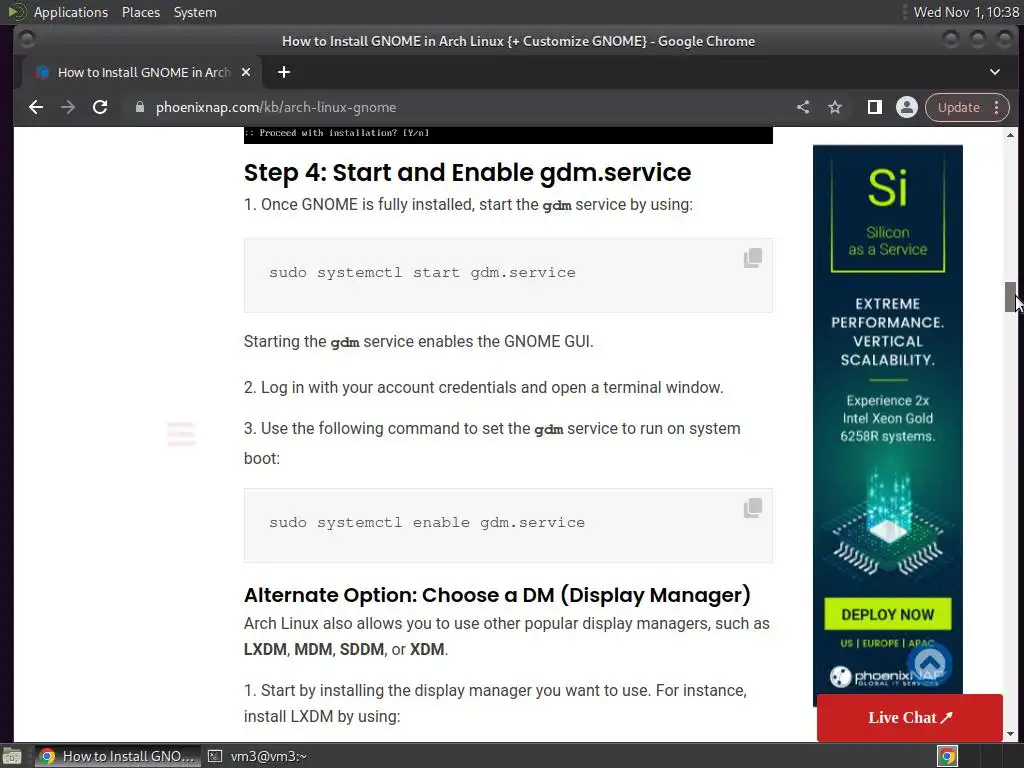Click the Step 4 heading text
Viewport: 1024px width, 768px height.
pos(467,172)
